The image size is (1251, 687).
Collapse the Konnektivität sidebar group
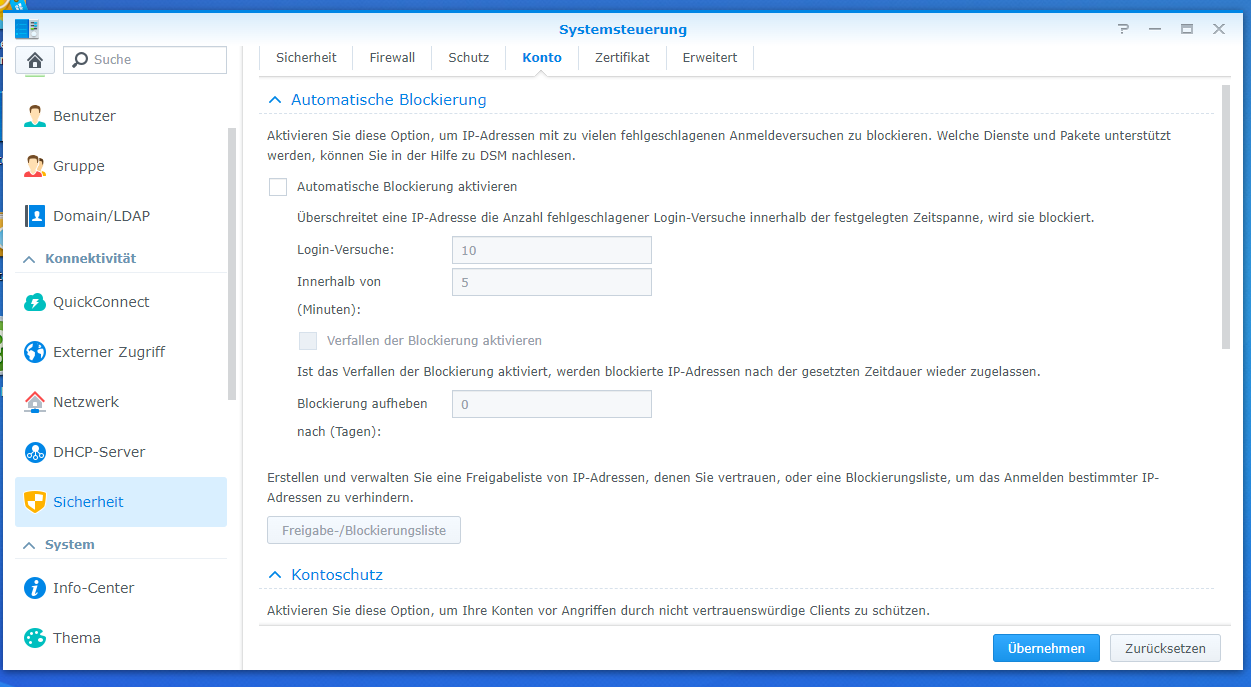29,259
